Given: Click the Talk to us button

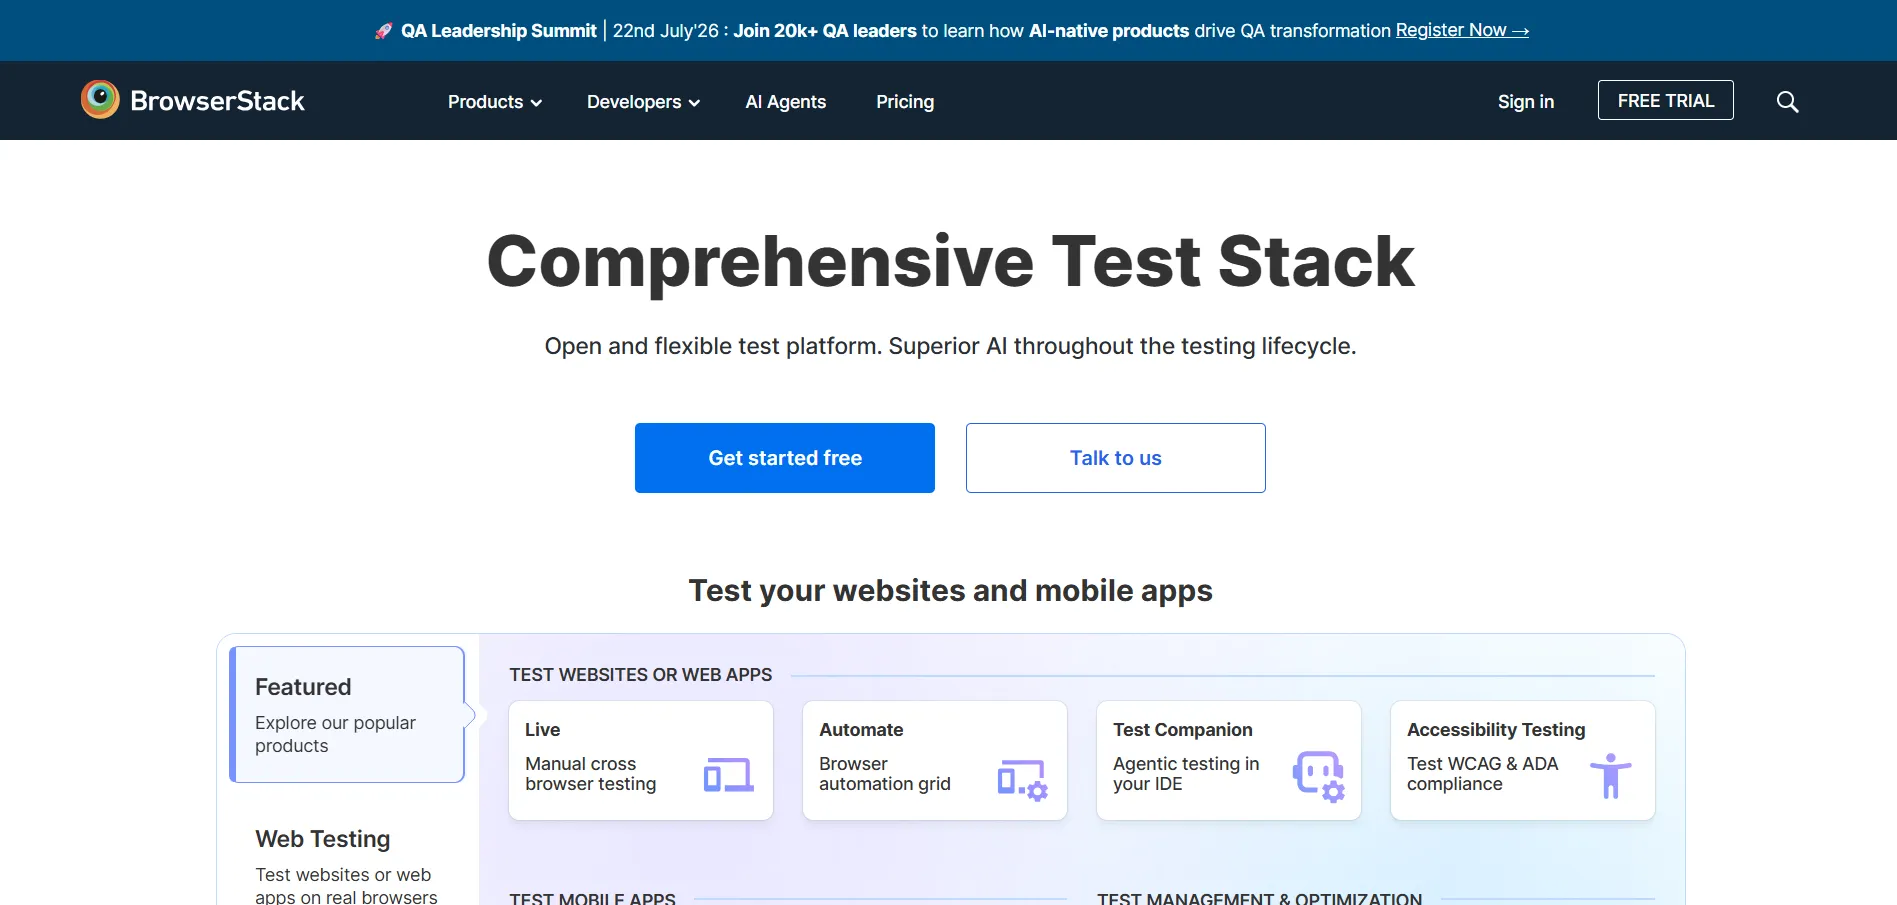Looking at the screenshot, I should 1115,458.
